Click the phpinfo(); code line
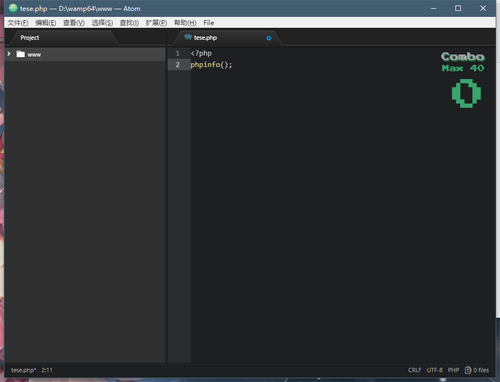500x382 pixels. (x=211, y=65)
